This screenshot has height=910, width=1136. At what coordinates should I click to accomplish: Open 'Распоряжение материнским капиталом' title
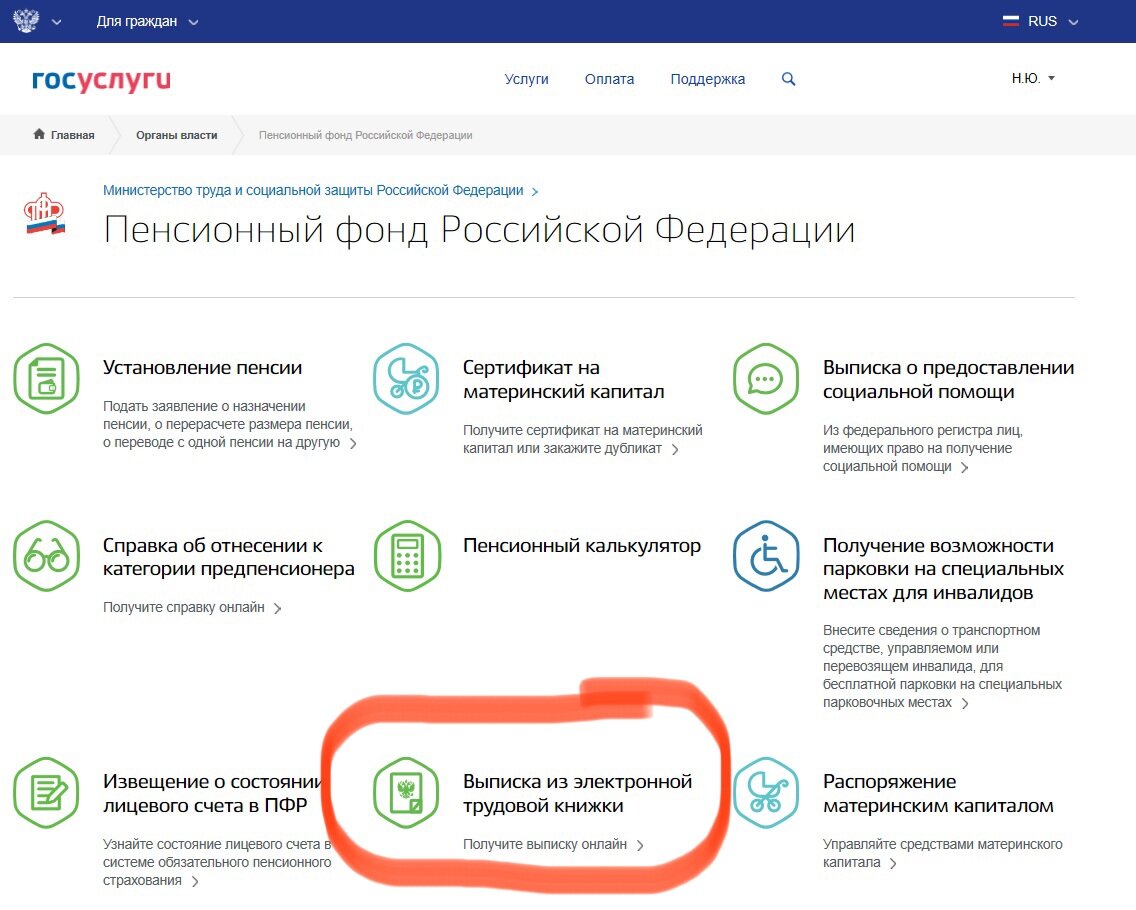[938, 793]
